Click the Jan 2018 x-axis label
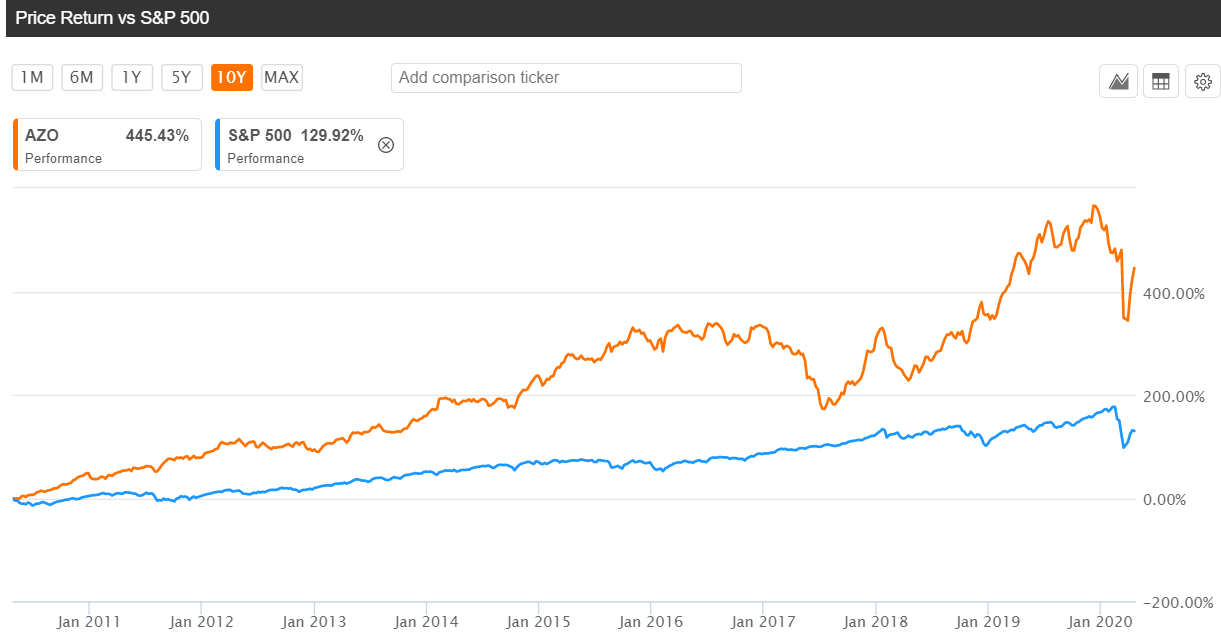 point(875,621)
